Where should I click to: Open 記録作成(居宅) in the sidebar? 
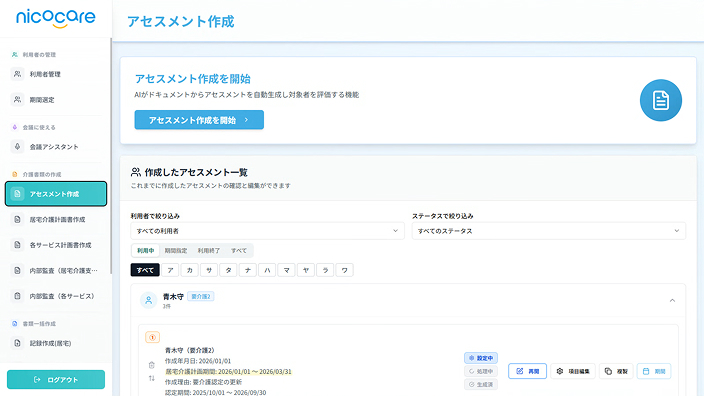56,343
